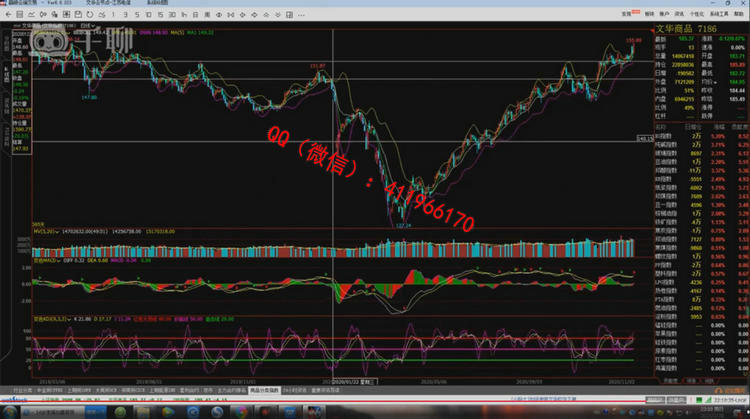Viewport: 750px width, 419px height.
Task: Open the toolbar ellipsis more menu
Action: (x=301, y=15)
